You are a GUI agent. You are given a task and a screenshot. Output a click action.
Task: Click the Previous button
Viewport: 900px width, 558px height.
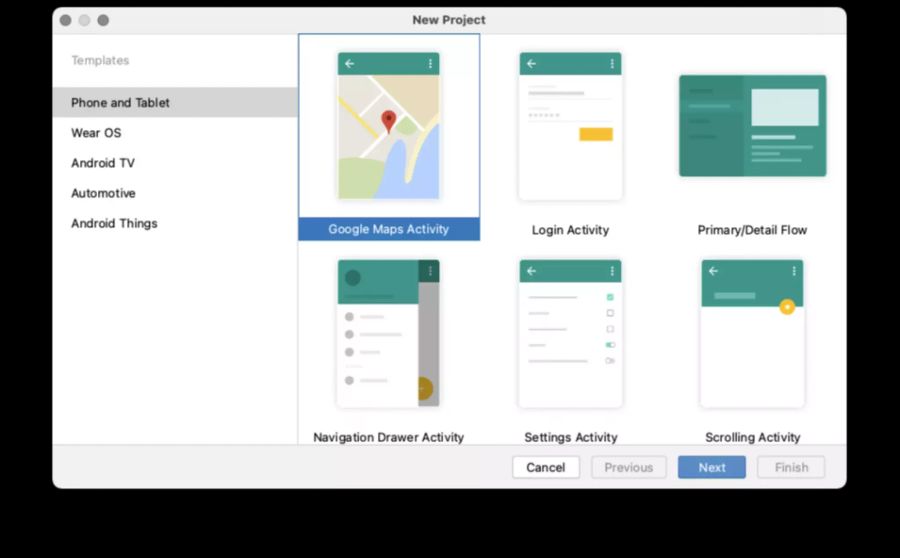click(x=629, y=467)
